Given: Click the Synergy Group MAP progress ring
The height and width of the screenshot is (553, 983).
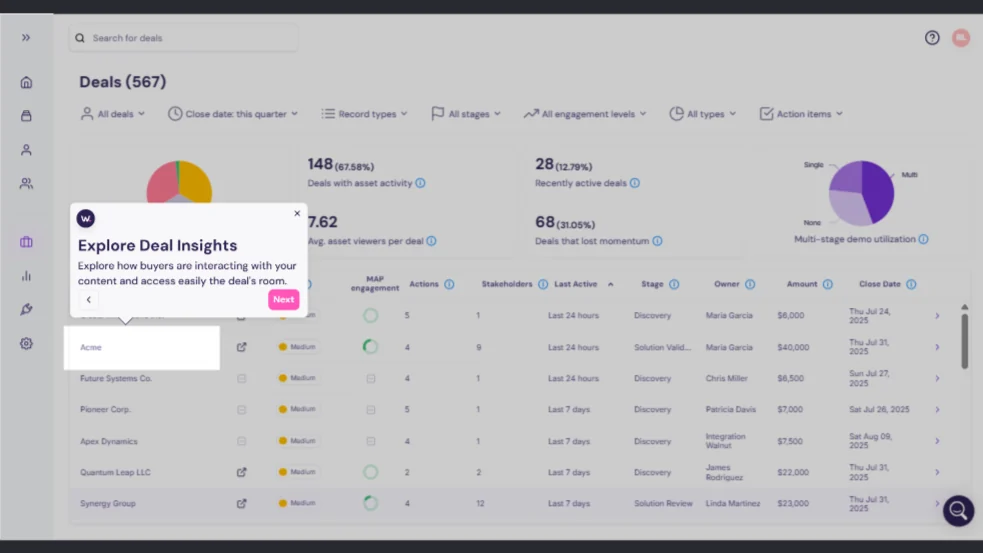Looking at the screenshot, I should (x=371, y=503).
